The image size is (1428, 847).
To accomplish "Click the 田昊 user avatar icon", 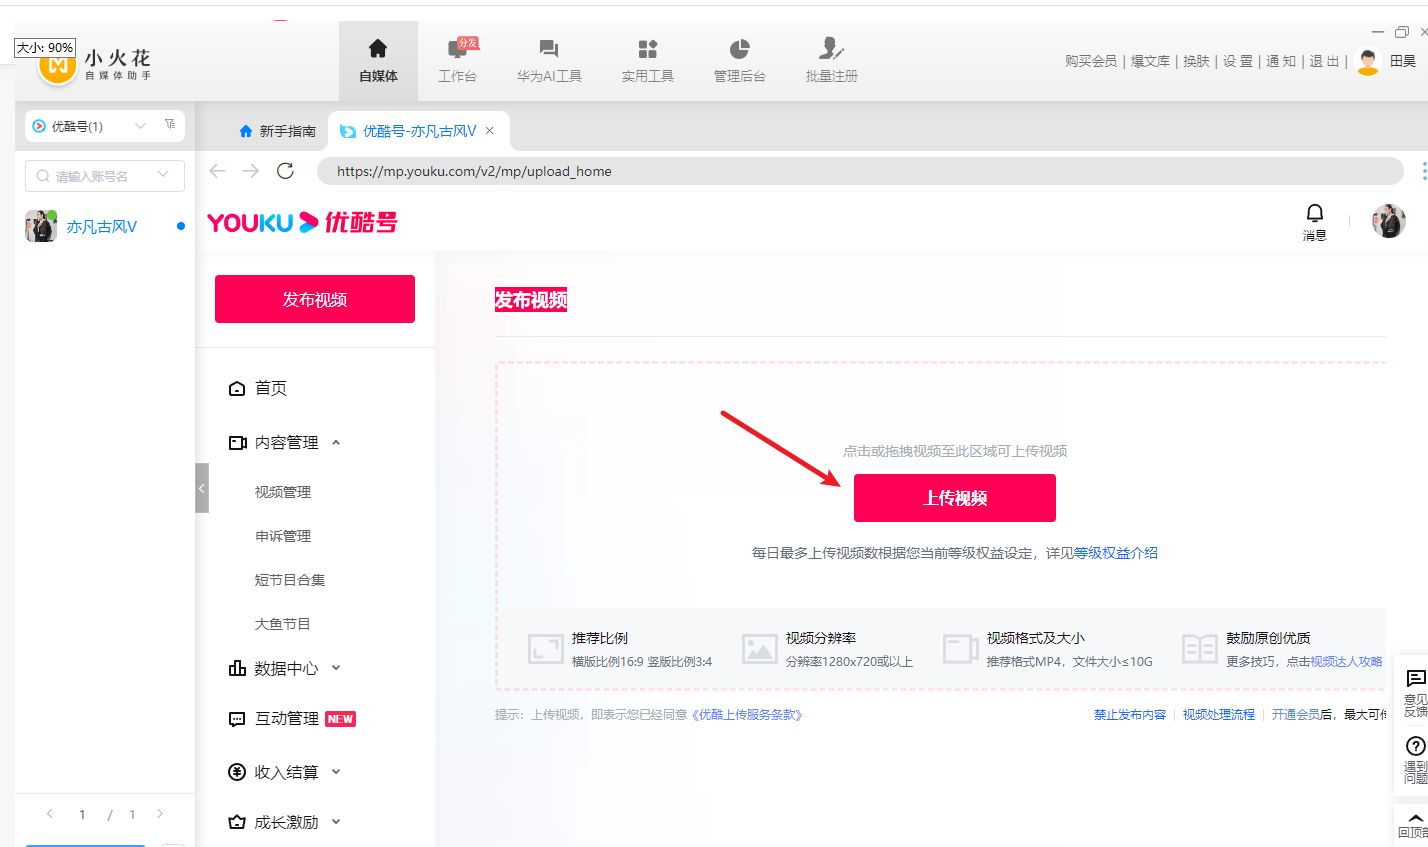I will 1368,61.
